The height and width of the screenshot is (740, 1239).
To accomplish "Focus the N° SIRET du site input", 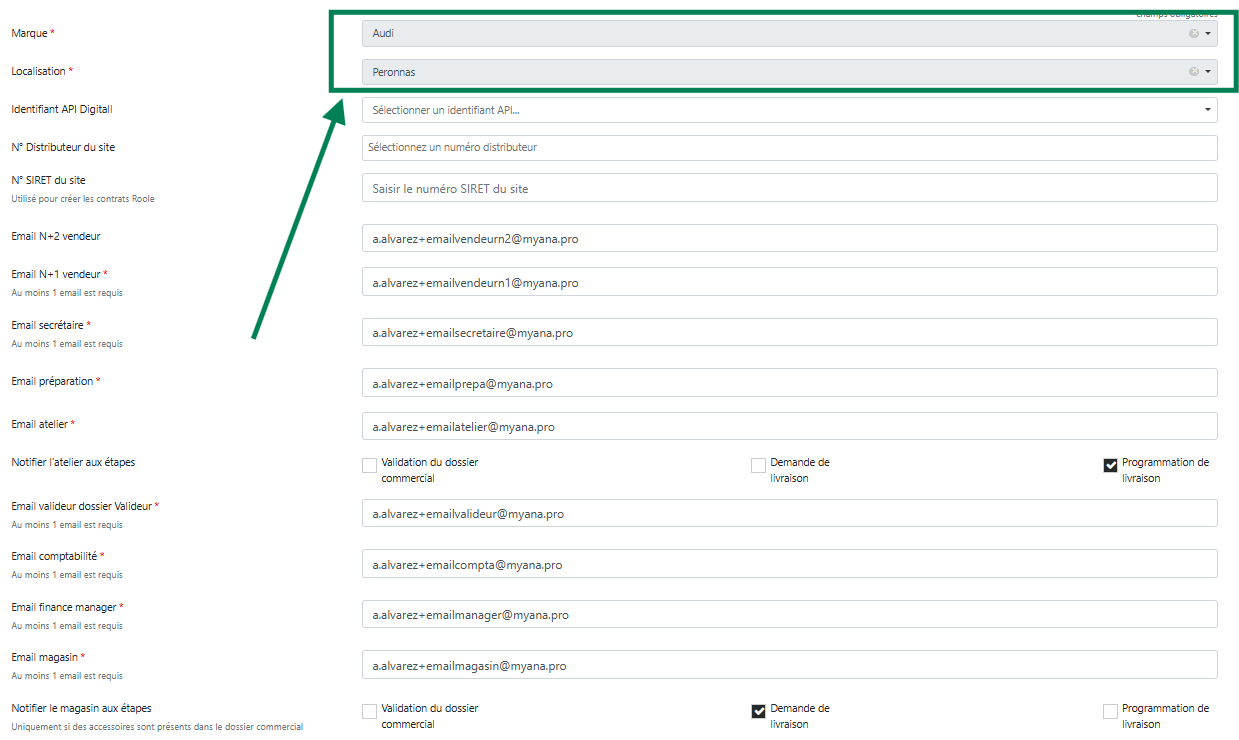I will coord(789,188).
